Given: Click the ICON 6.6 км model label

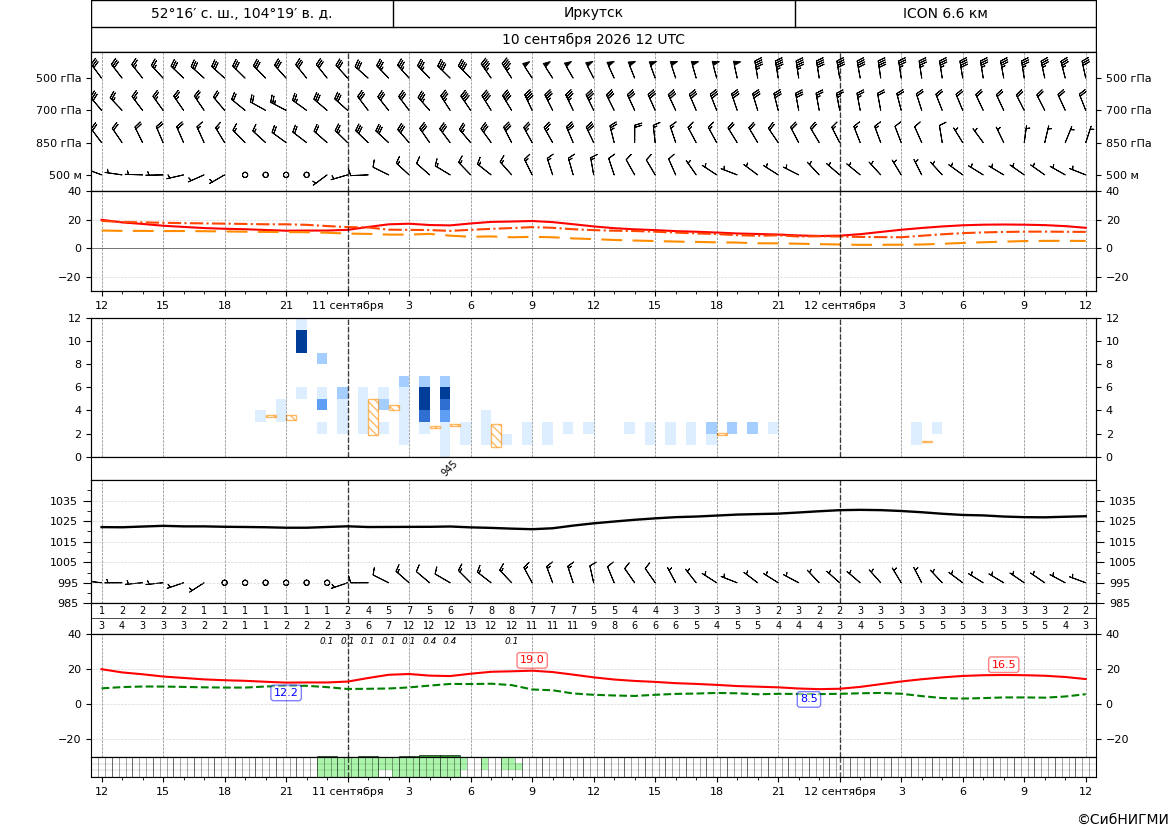Looking at the screenshot, I should click(945, 13).
